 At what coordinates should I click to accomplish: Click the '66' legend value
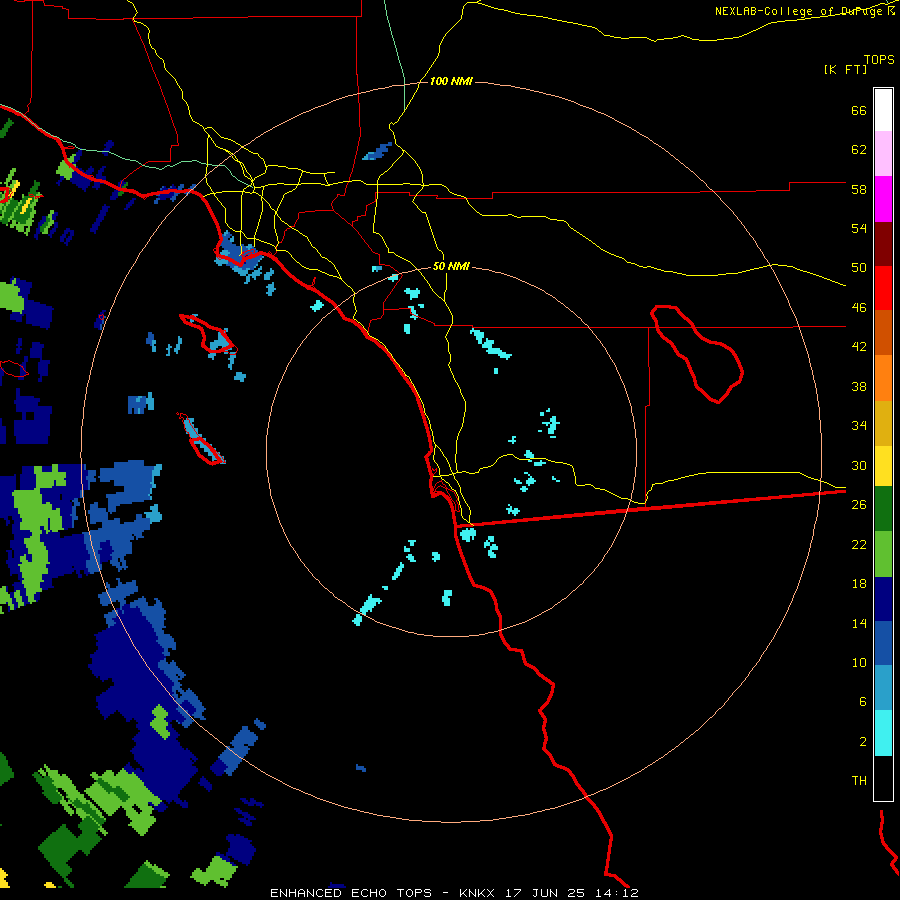(859, 111)
